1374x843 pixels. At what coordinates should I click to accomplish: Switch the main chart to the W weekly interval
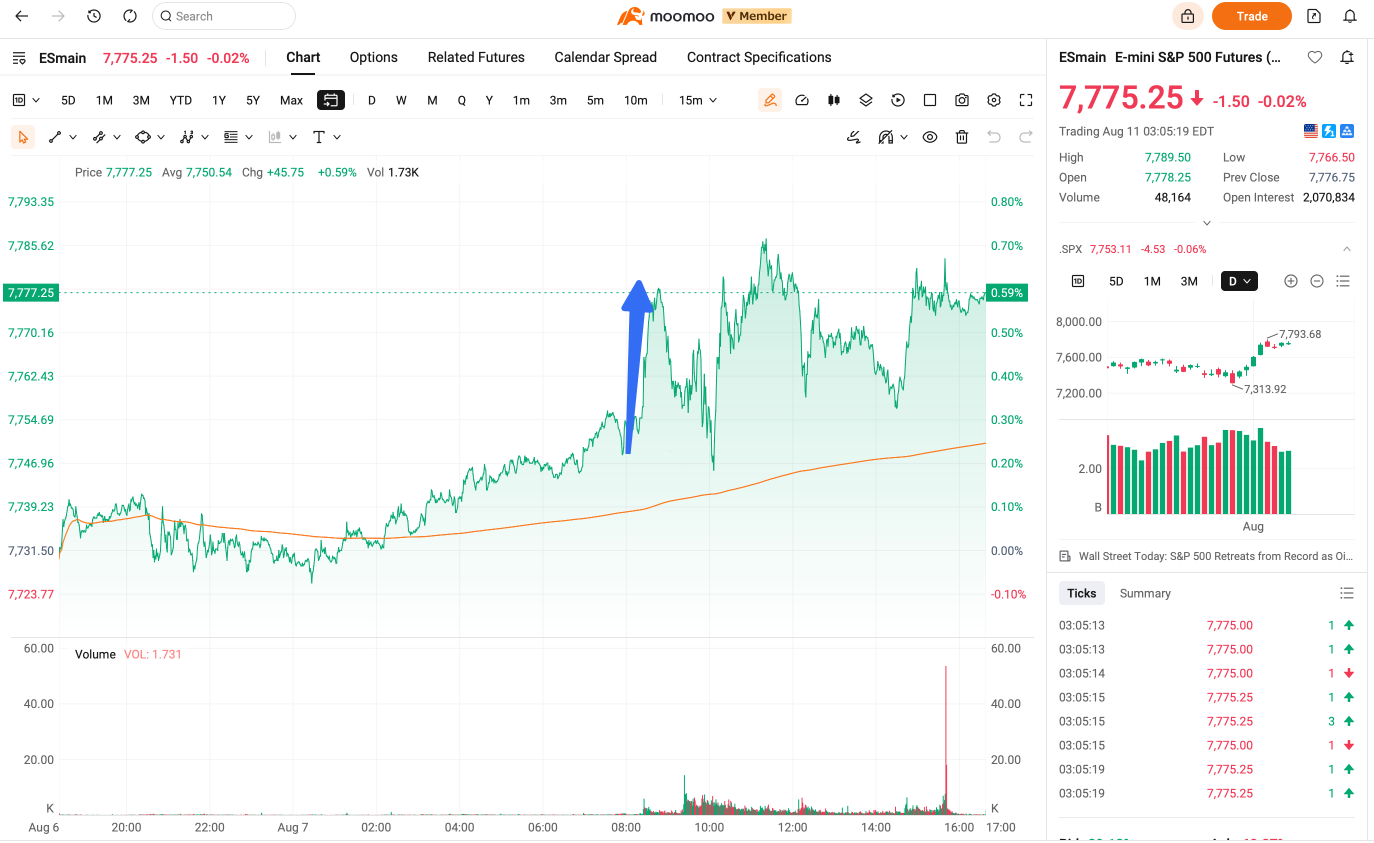[401, 100]
